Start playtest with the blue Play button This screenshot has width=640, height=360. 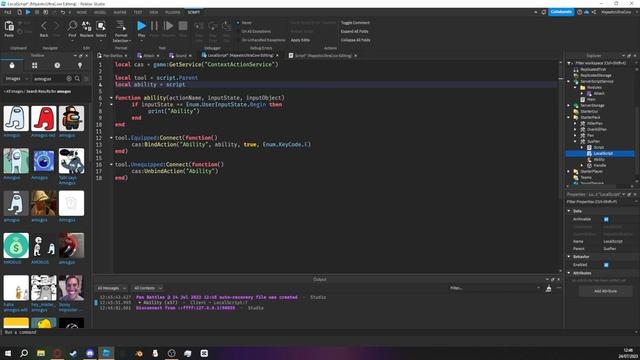point(141,26)
